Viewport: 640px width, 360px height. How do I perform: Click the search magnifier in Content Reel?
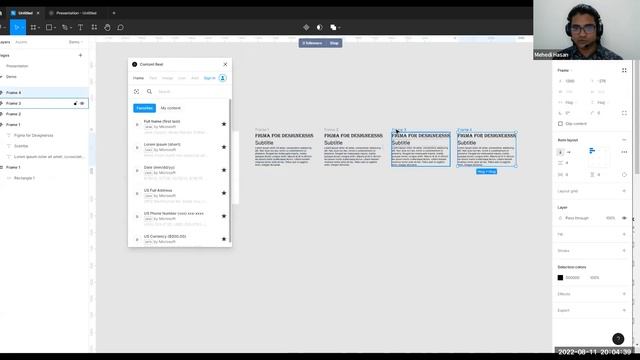(149, 91)
